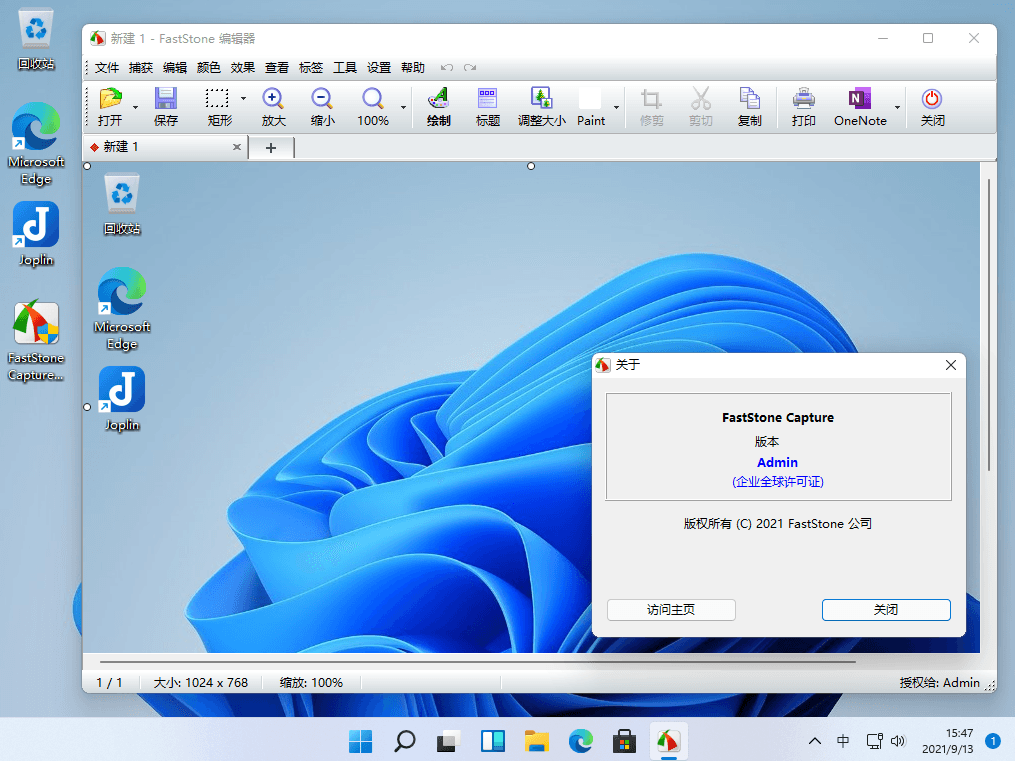Open the 捕获 menu
The image size is (1015, 761).
tap(140, 67)
